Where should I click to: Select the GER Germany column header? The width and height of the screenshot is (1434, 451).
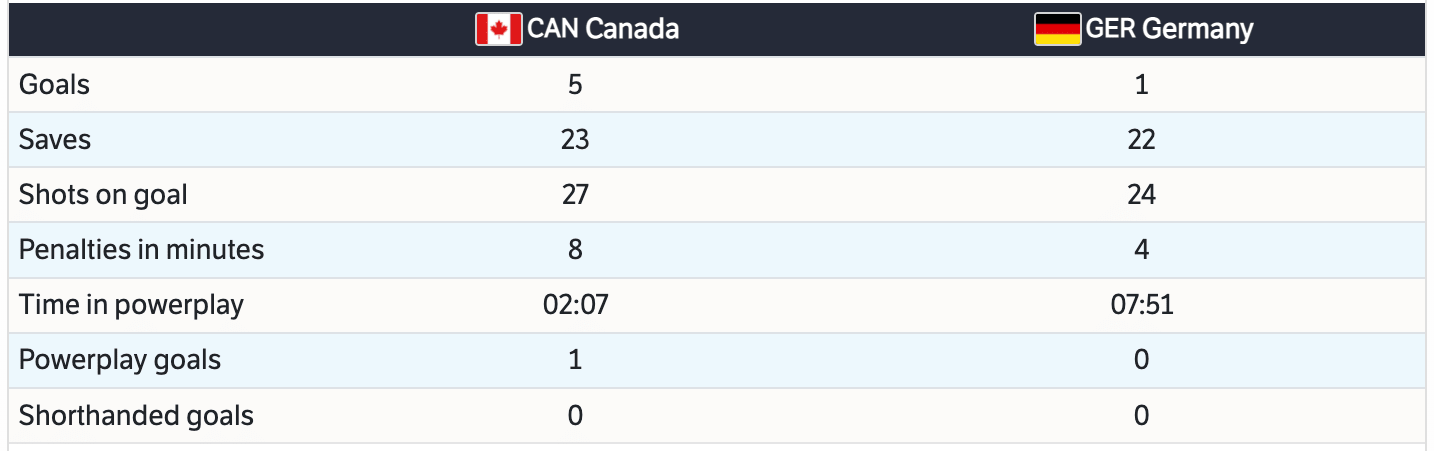[x=1169, y=29]
